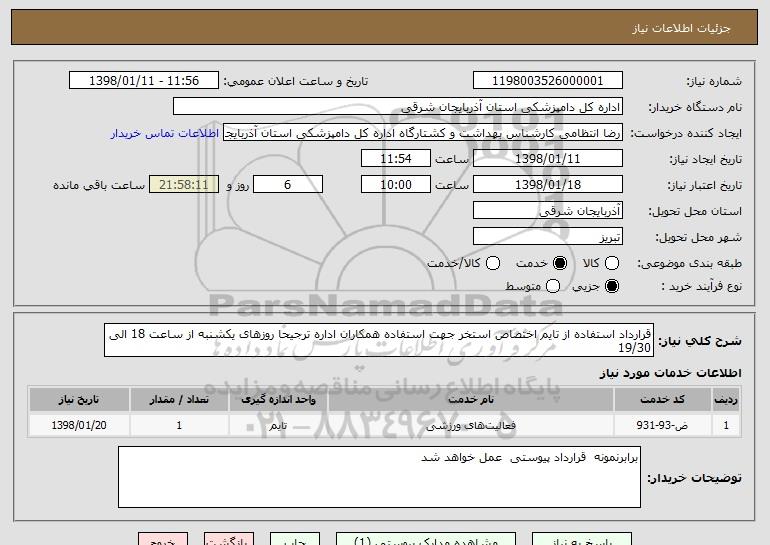Click the need date cell 1398/01/20
Image resolution: width=770 pixels, height=545 pixels.
coord(79,425)
